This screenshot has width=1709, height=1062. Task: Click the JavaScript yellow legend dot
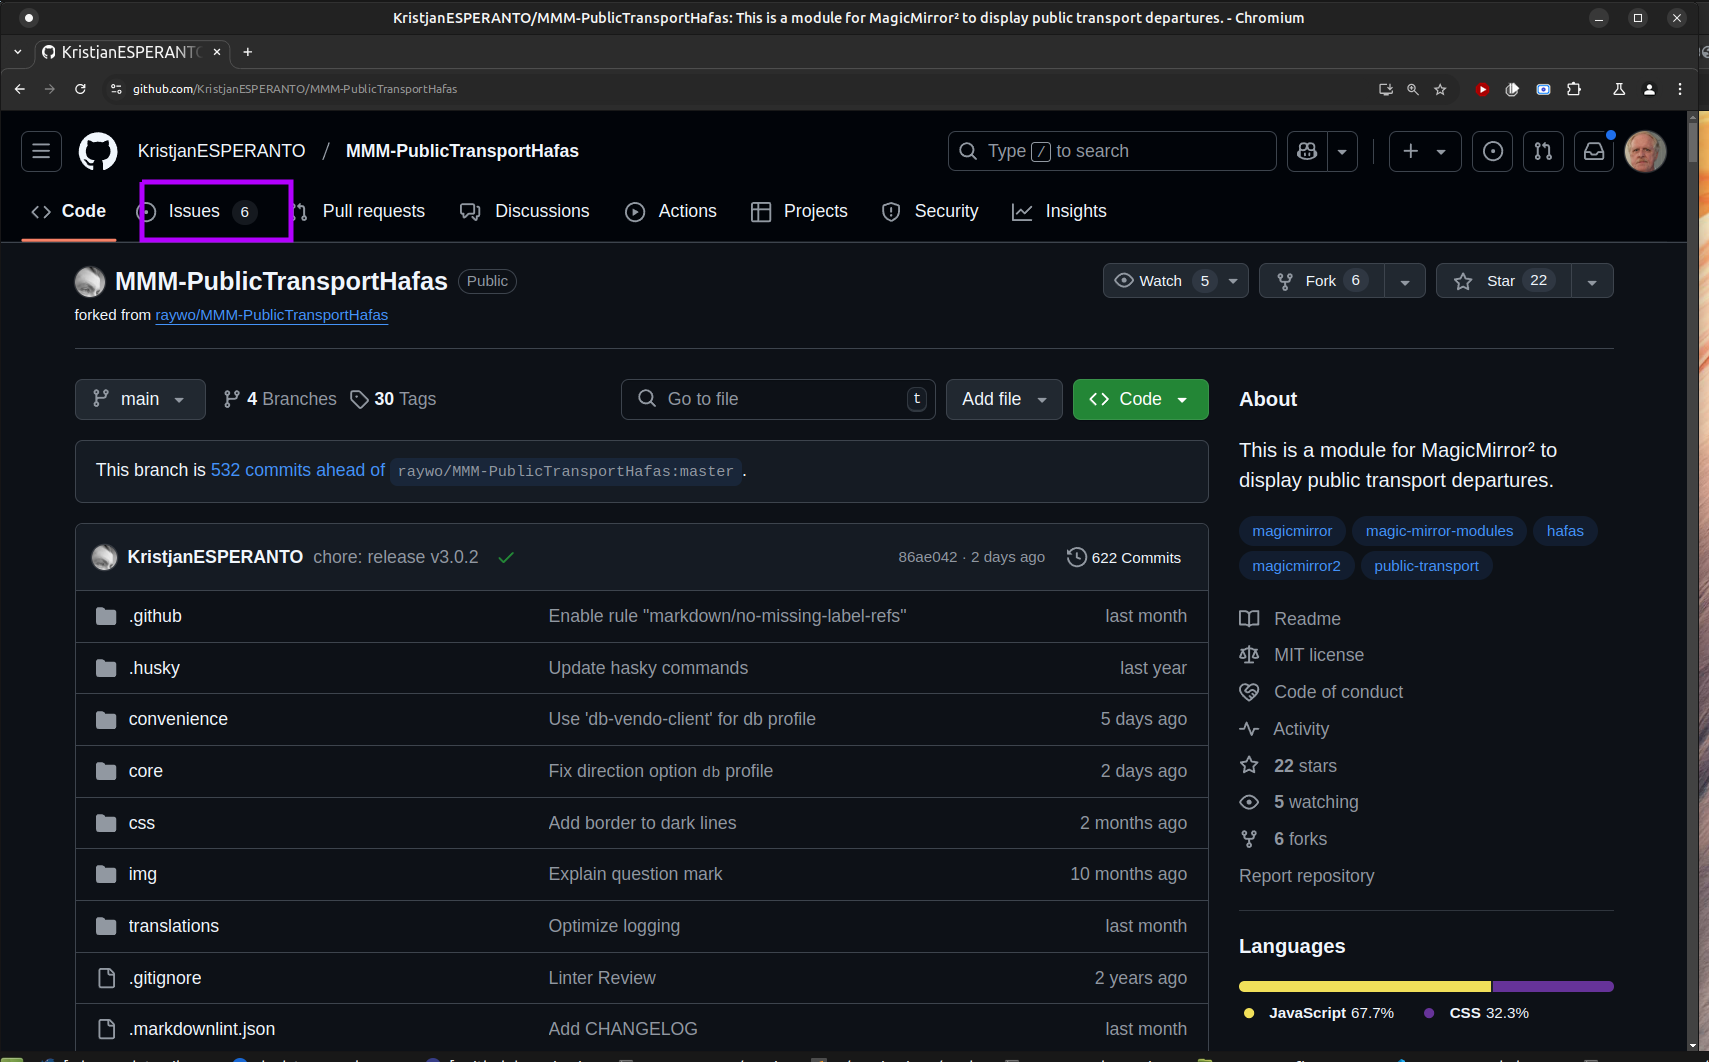click(x=1249, y=1013)
